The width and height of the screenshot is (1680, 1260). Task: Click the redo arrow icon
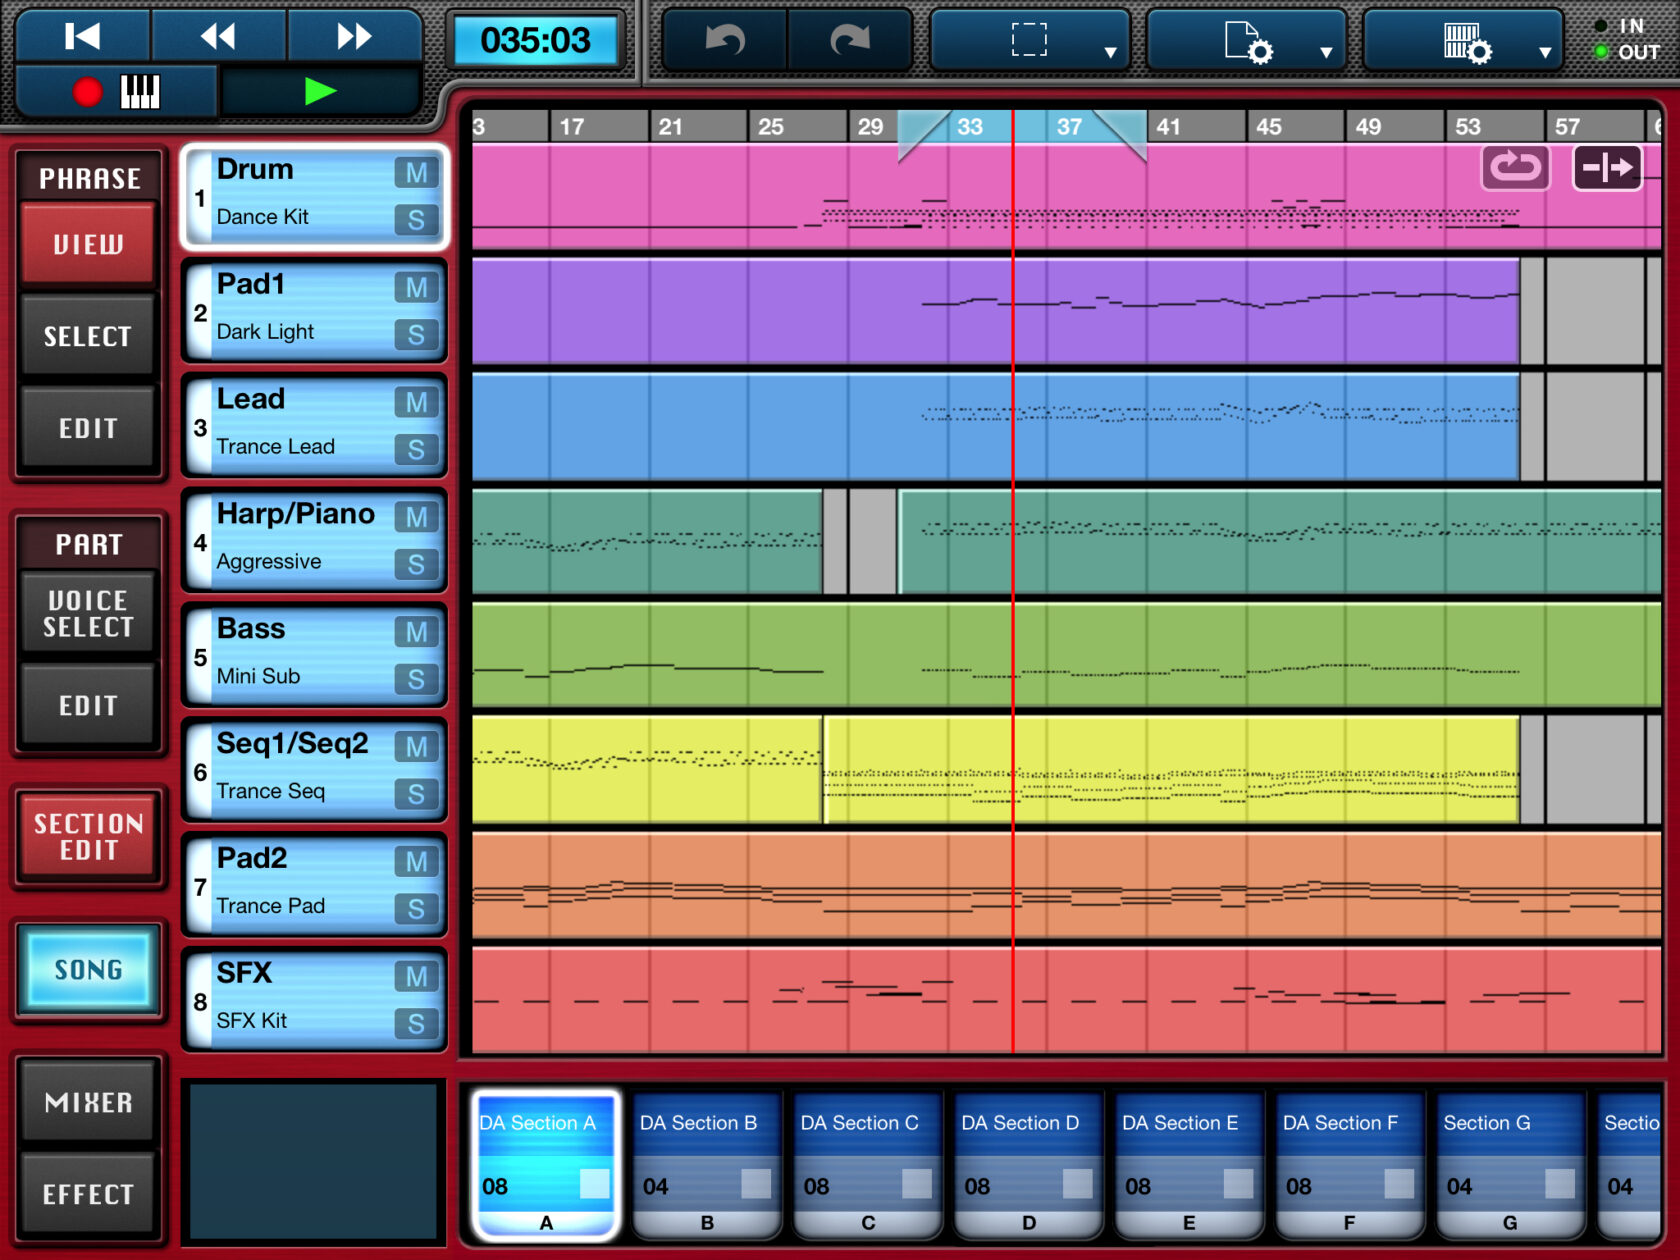tap(850, 41)
